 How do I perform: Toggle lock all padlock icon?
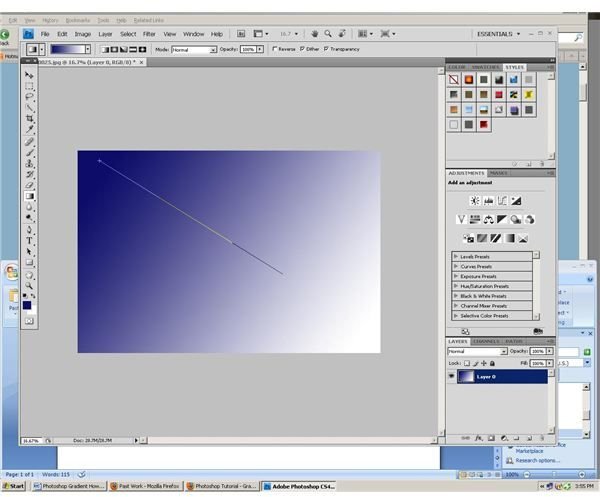492,363
